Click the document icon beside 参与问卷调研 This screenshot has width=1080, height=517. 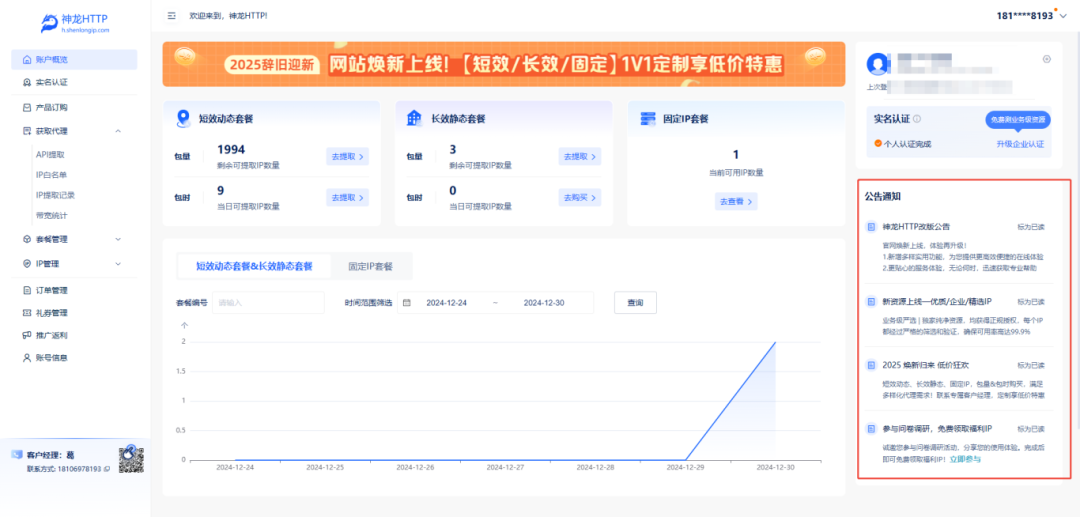[871, 429]
